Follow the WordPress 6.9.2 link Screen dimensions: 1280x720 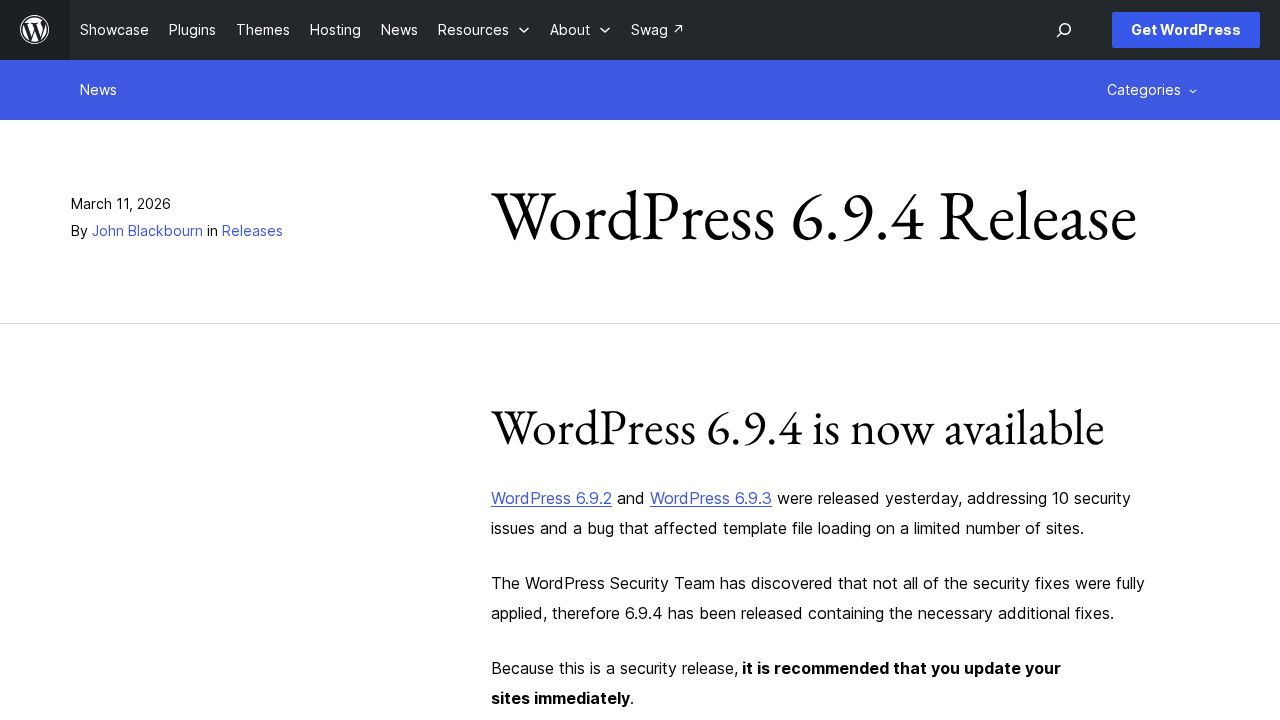(x=551, y=498)
